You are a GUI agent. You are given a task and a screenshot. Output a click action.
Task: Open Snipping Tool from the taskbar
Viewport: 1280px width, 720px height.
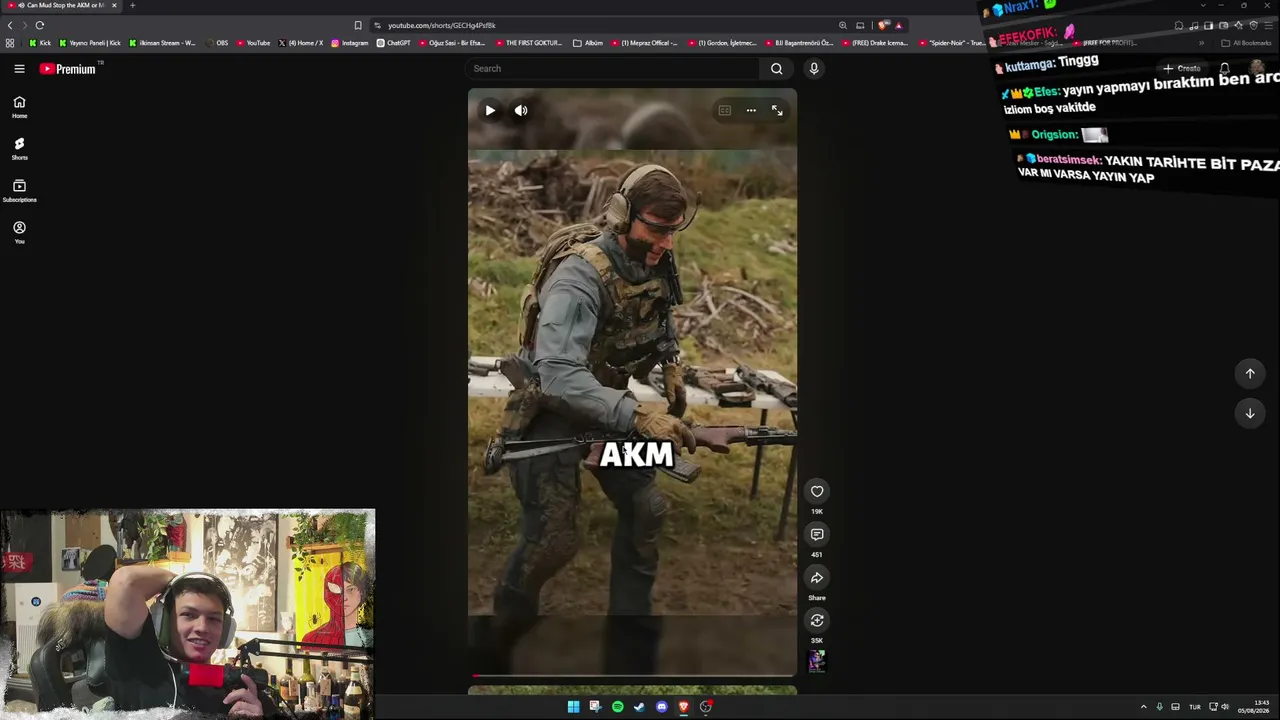tap(595, 707)
